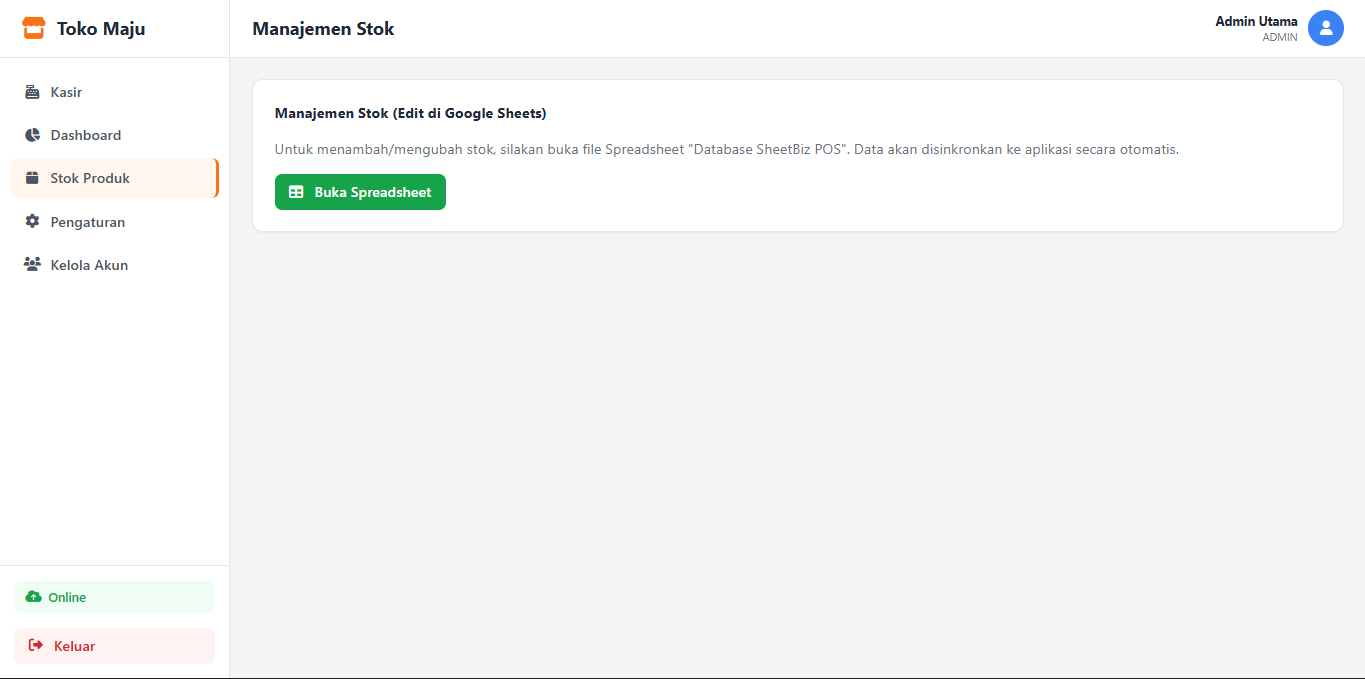This screenshot has height=679, width=1365.
Task: Click the orange Toko Maju store logo icon
Action: tap(34, 29)
